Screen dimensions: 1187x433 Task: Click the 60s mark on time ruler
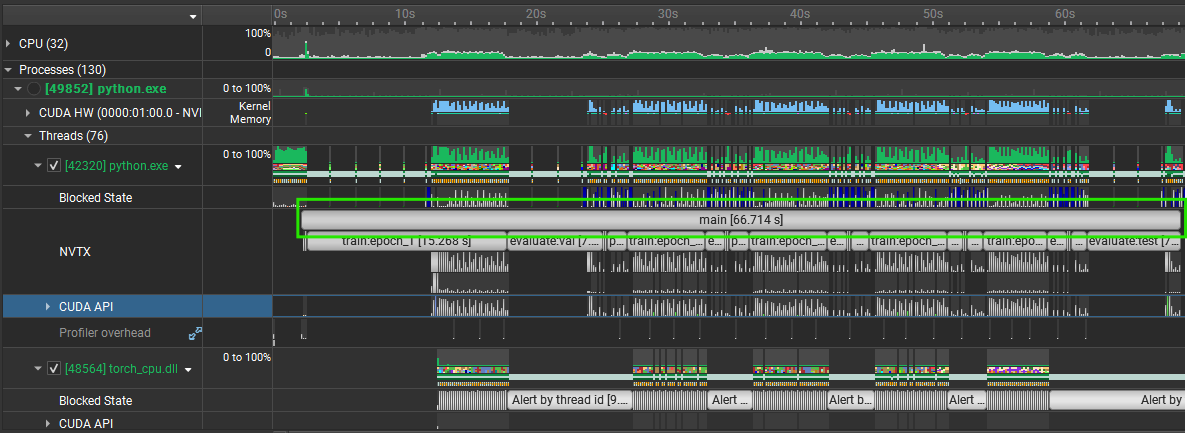1064,14
